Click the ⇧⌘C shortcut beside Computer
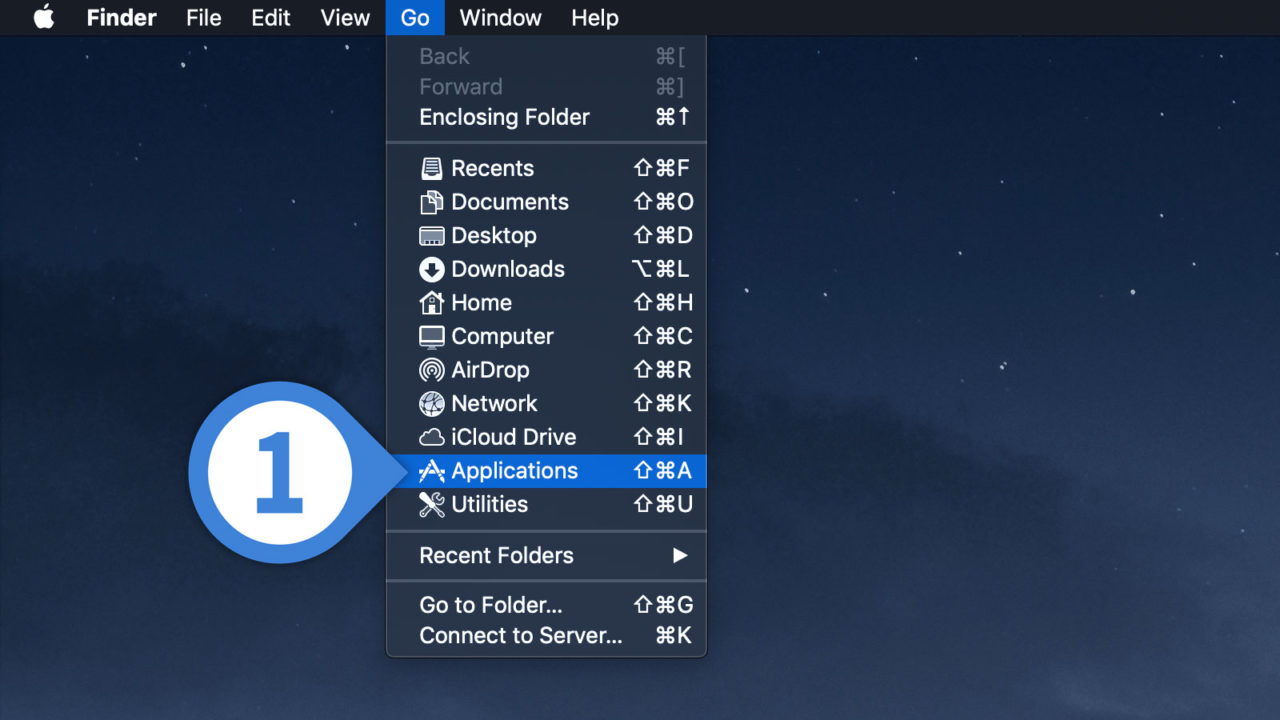Image resolution: width=1280 pixels, height=720 pixels. (x=663, y=337)
